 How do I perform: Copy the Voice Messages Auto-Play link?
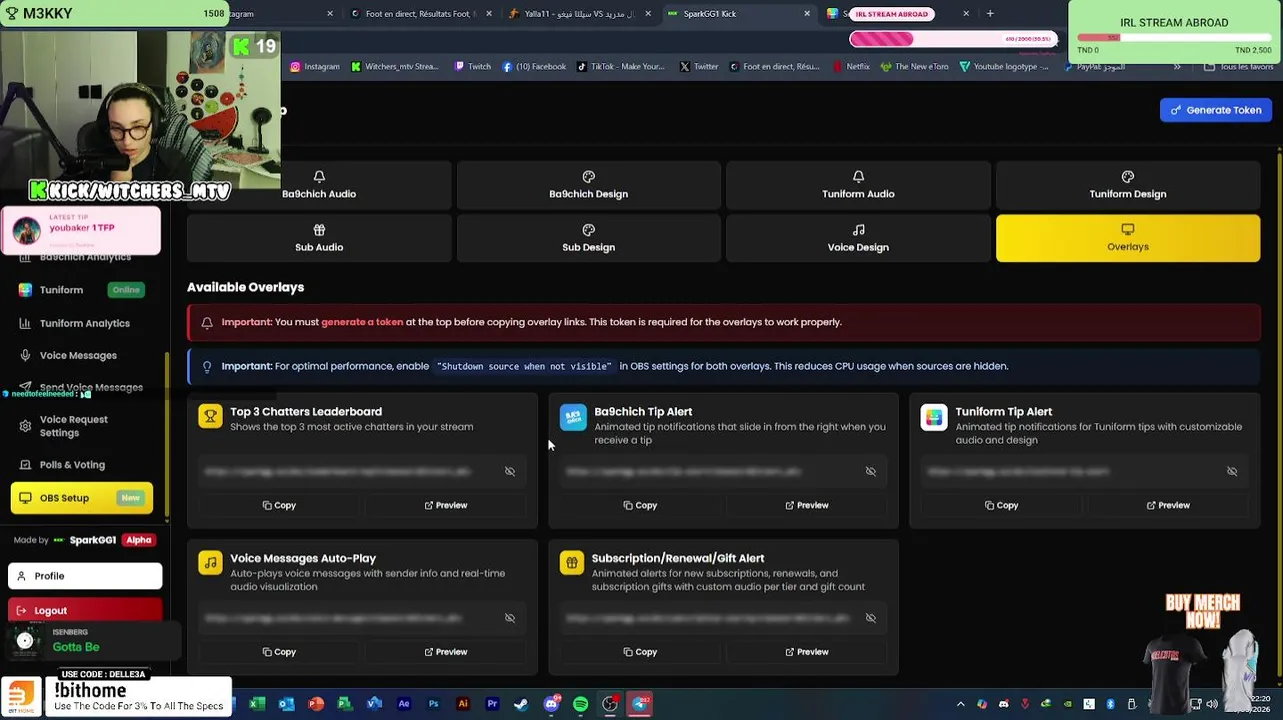[x=279, y=652]
